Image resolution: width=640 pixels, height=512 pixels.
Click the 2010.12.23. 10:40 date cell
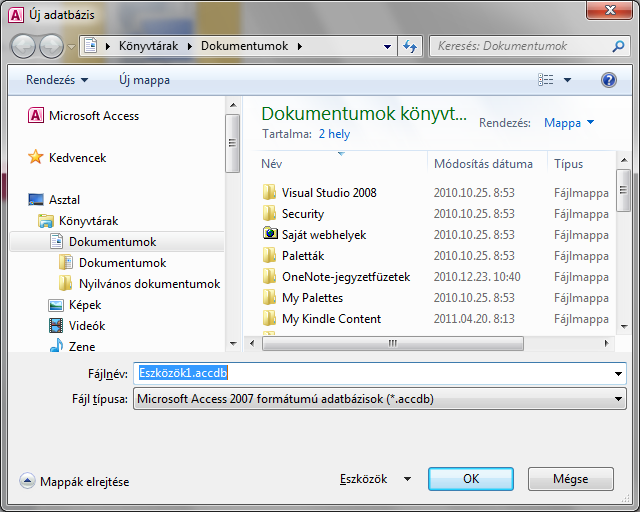pyautogui.click(x=477, y=277)
